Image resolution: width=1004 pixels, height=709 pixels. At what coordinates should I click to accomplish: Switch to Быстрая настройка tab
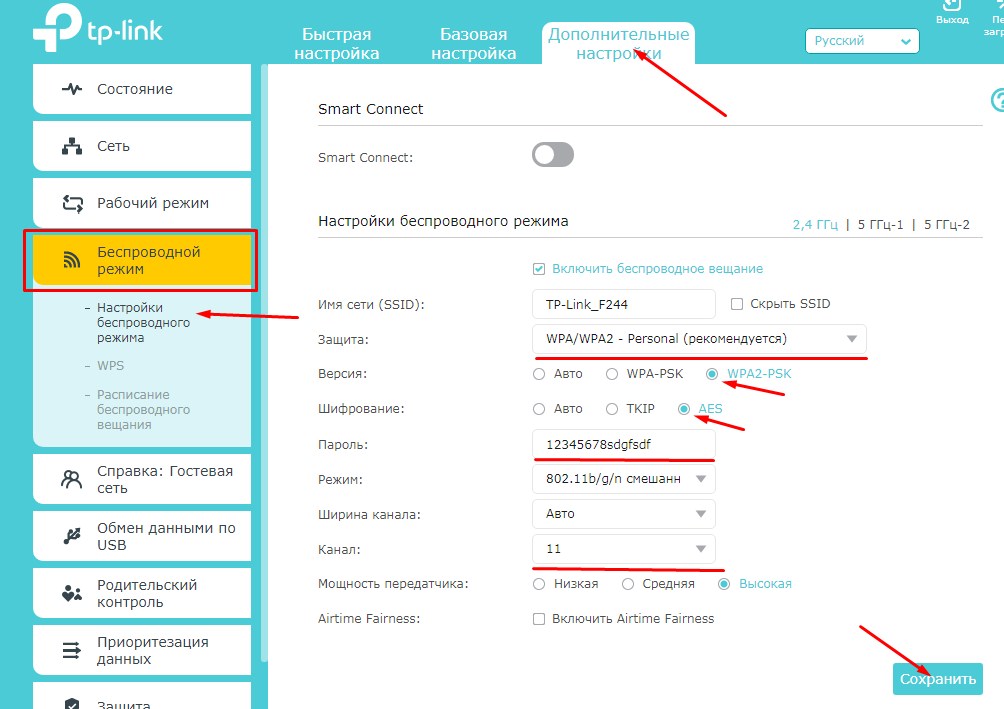(337, 44)
